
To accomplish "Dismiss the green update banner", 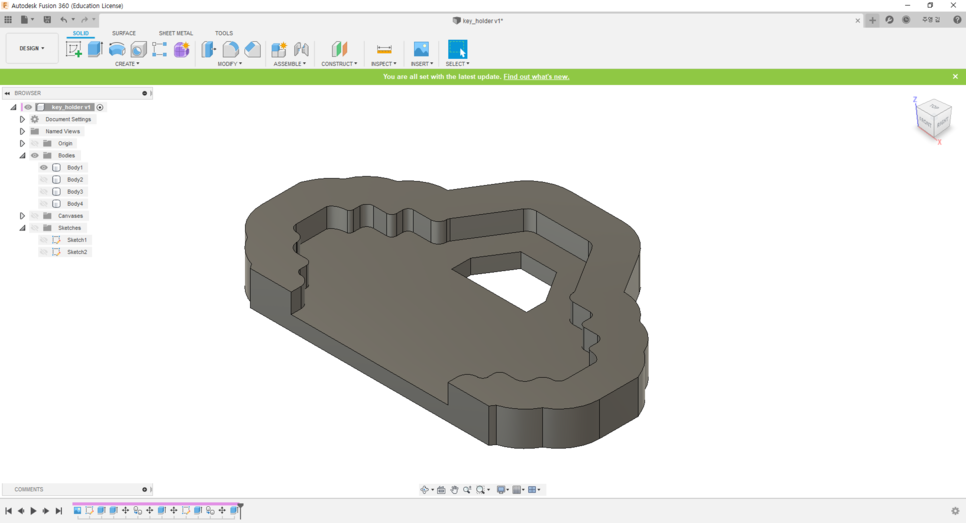I will [x=955, y=76].
